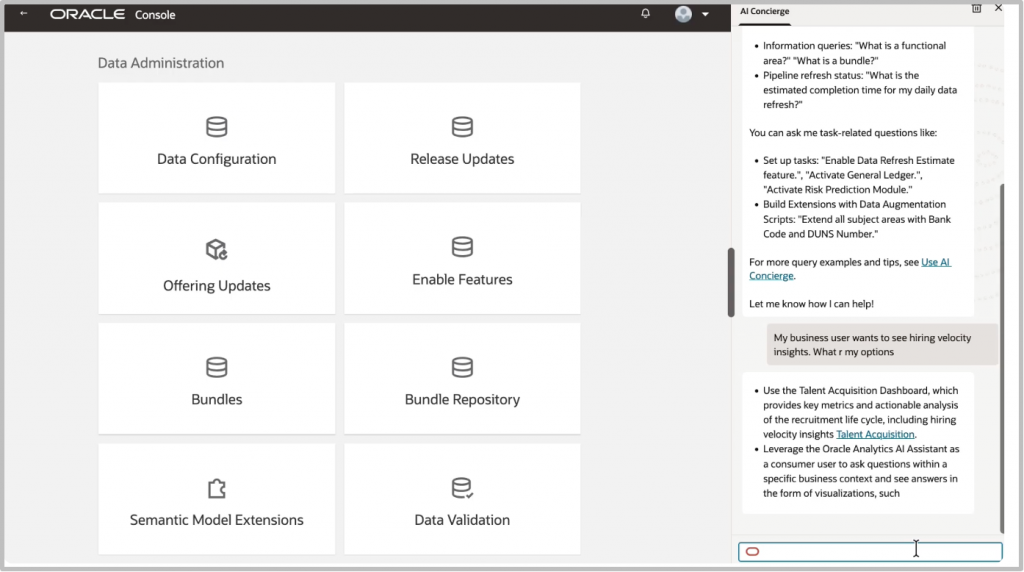The image size is (1024, 572).
Task: Click the Enable Features database icon
Action: pyautogui.click(x=462, y=247)
